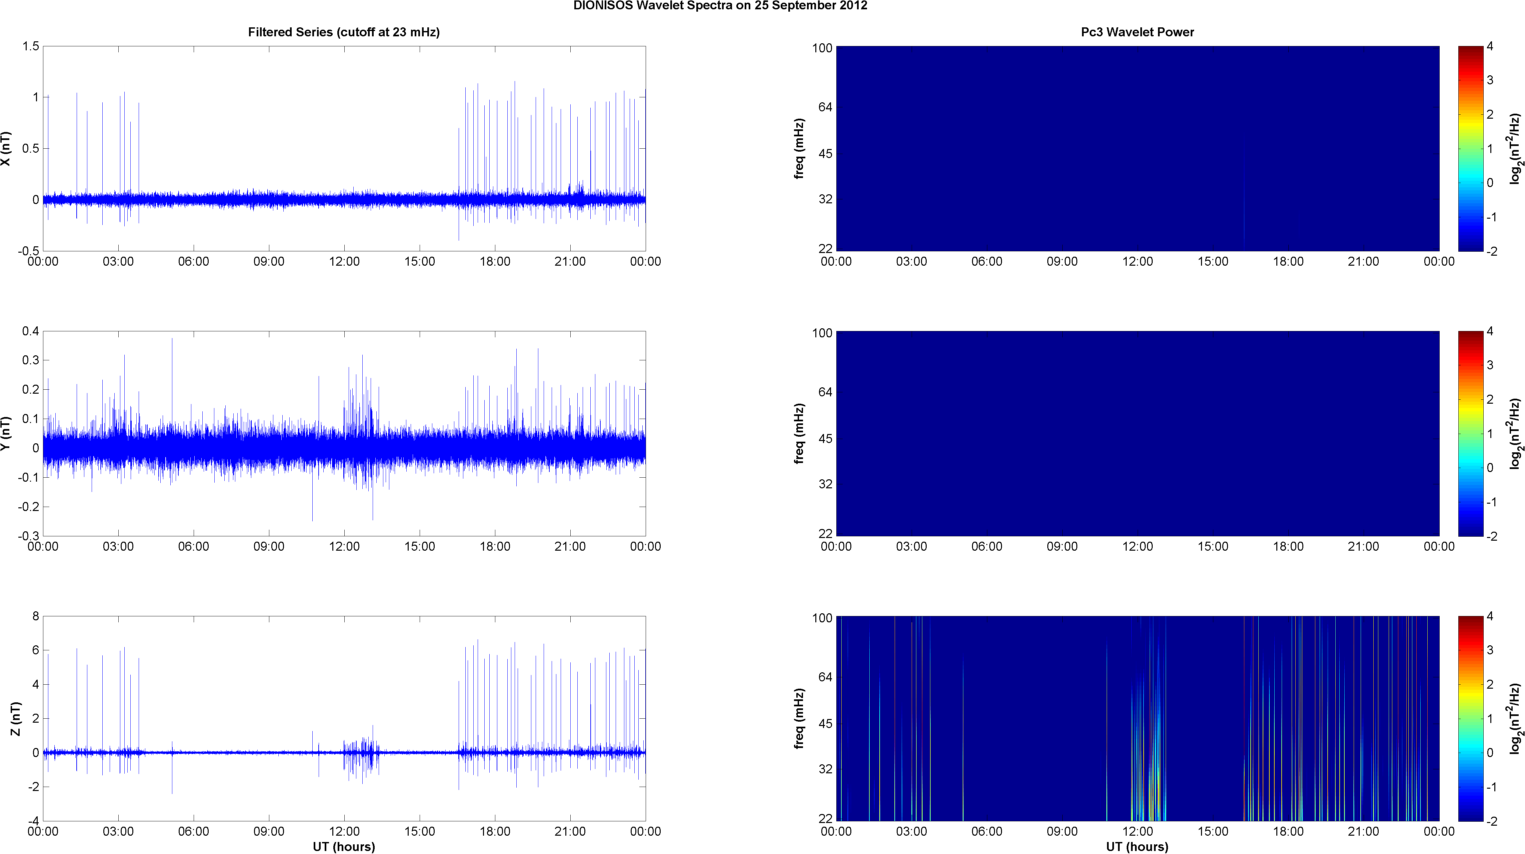
Task: Click the '8' tick on the Z plot
Action: [36, 617]
